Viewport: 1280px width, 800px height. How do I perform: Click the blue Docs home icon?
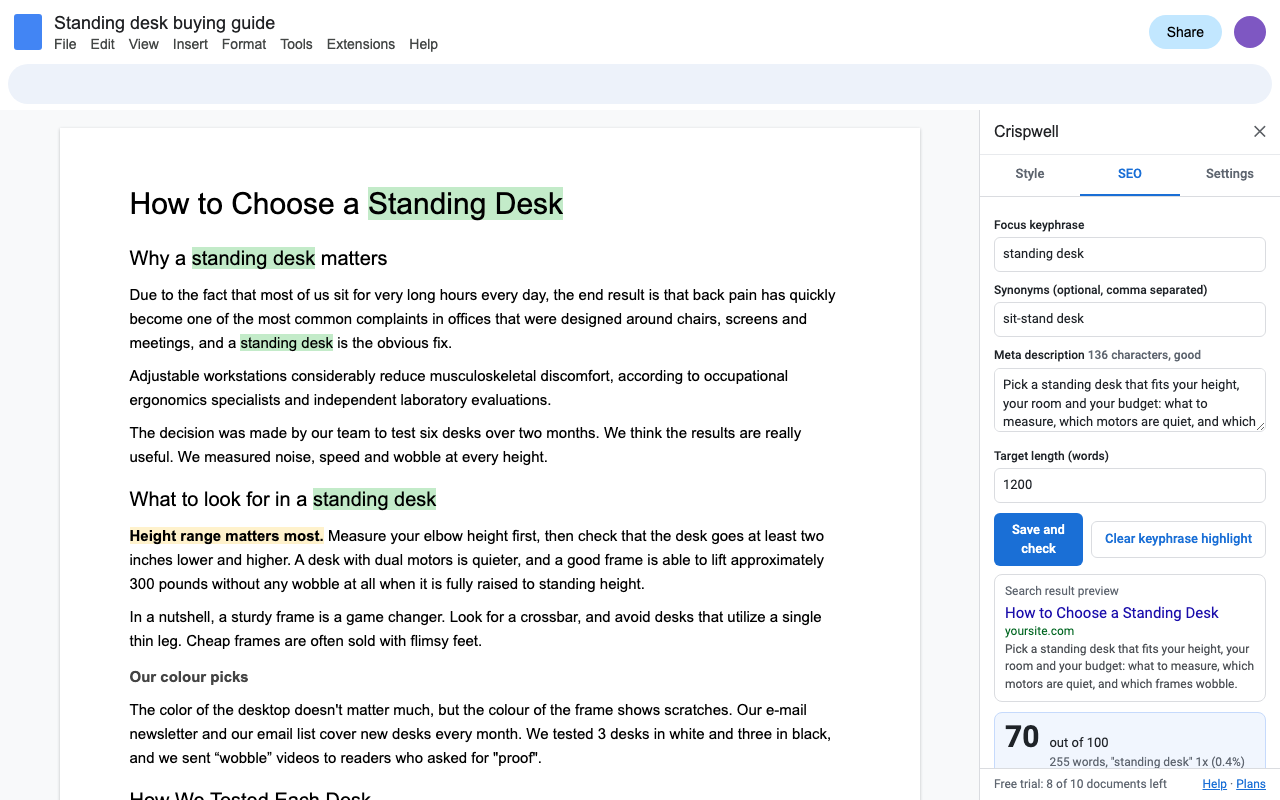tap(28, 32)
